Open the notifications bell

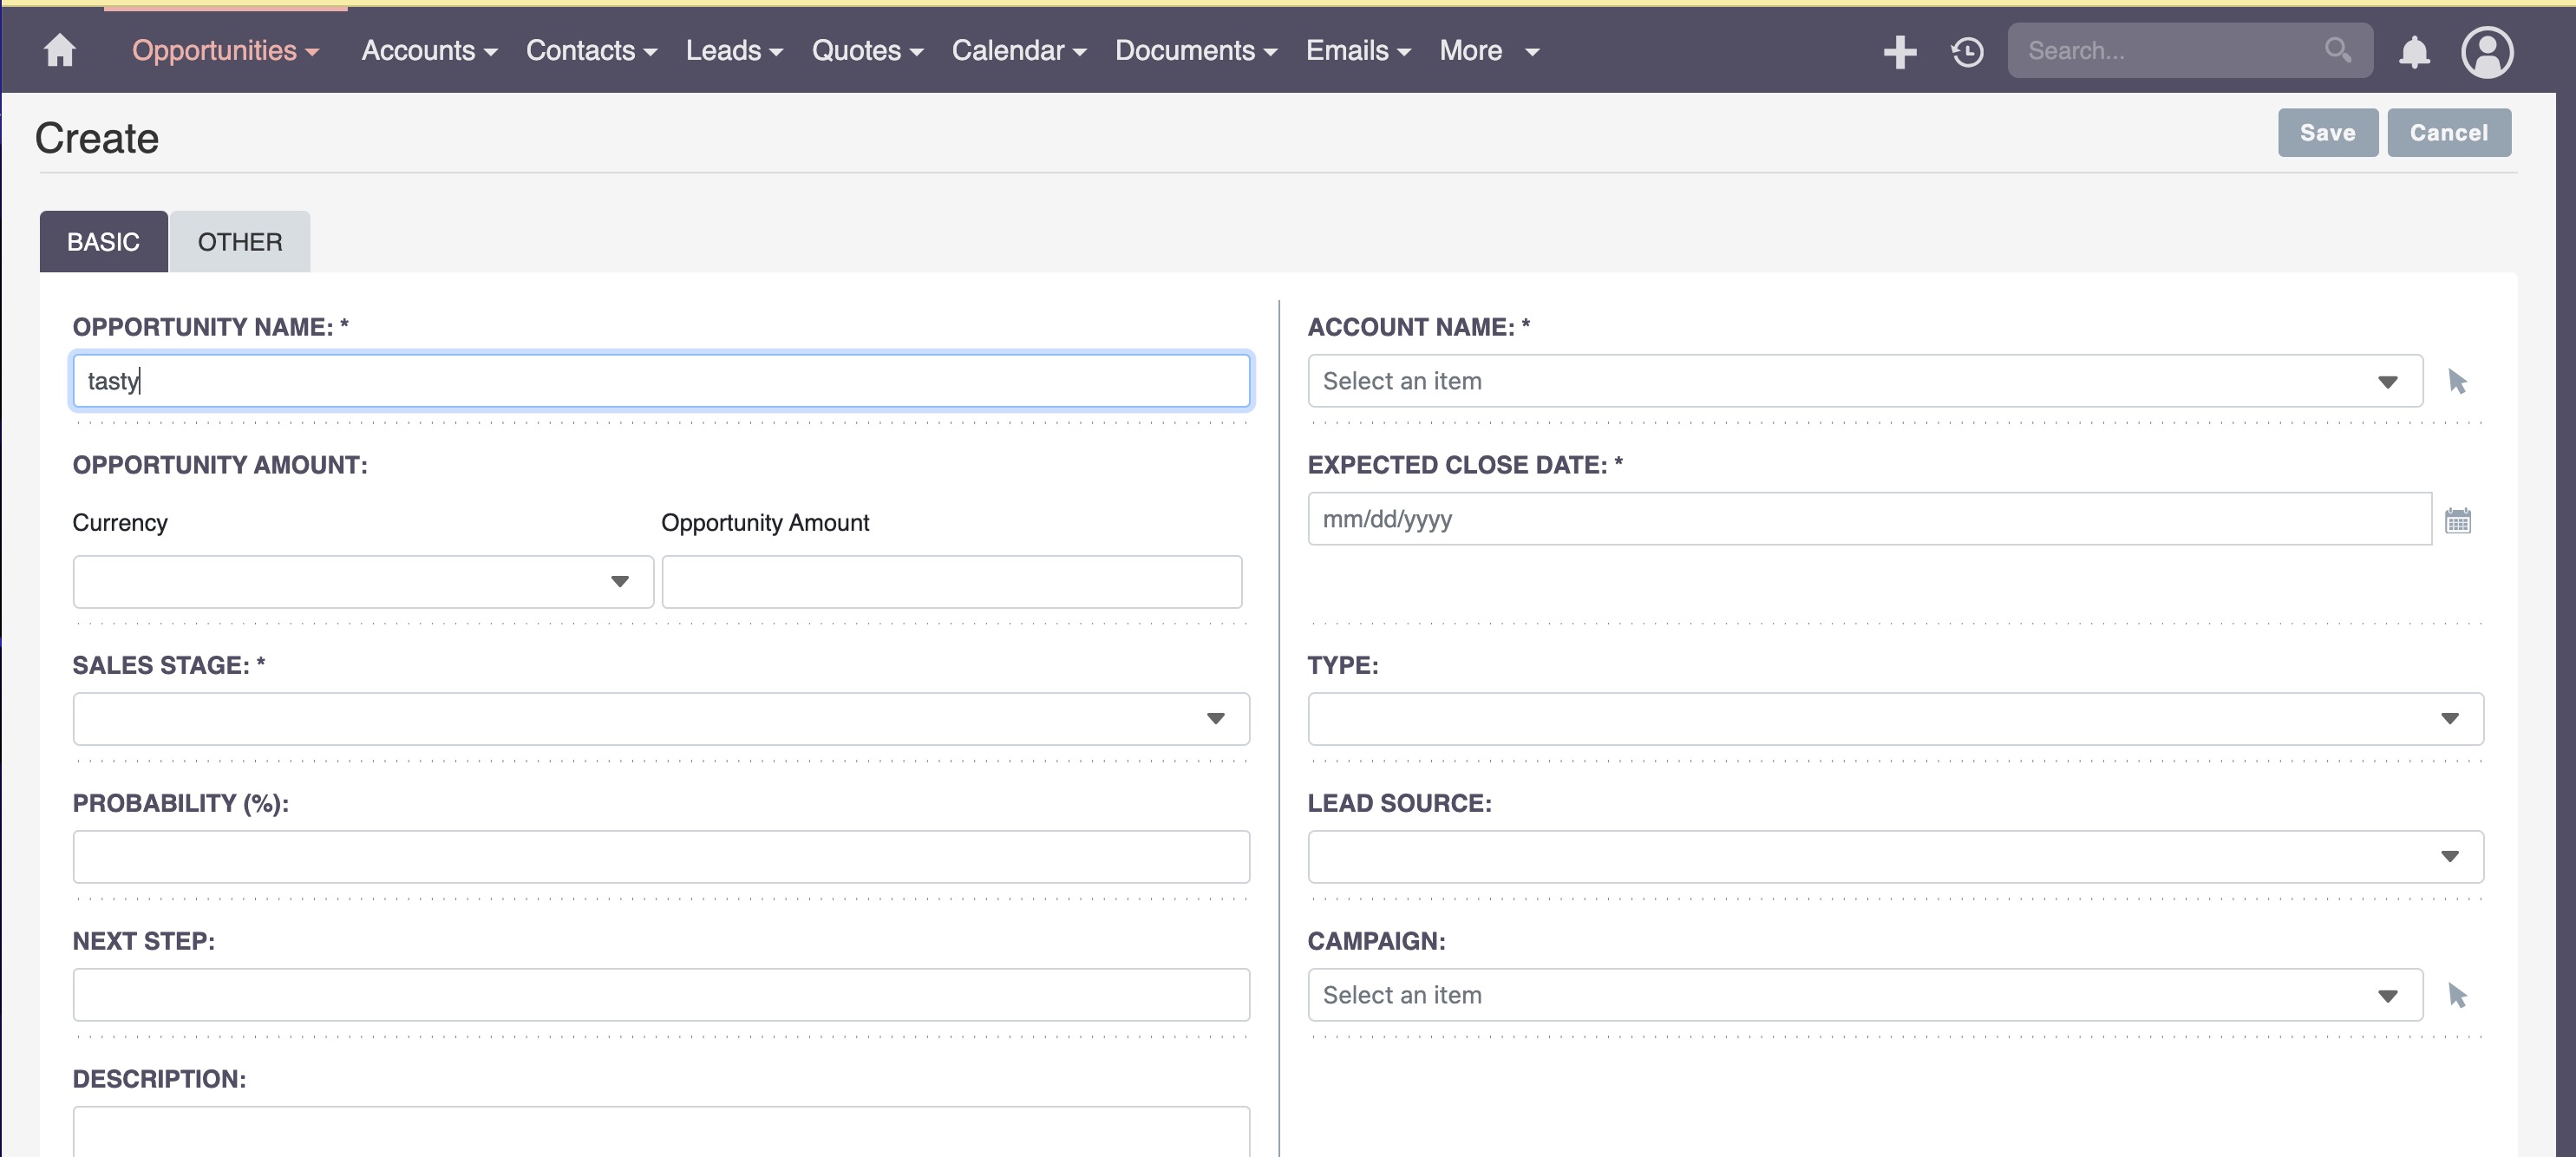(x=2414, y=51)
